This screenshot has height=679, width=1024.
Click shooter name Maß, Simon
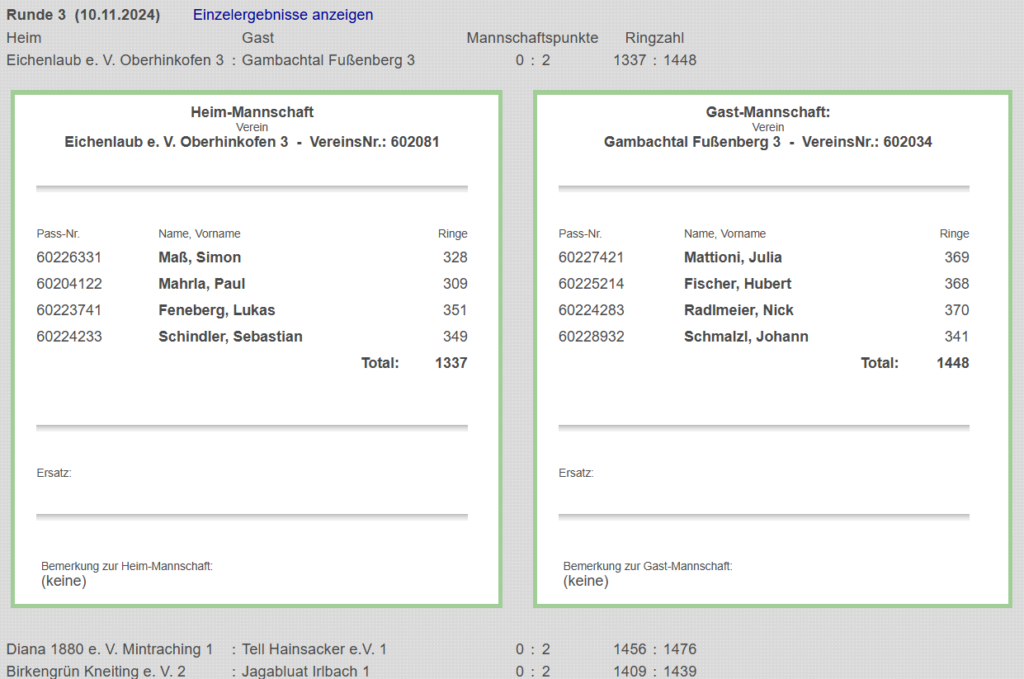pos(200,258)
